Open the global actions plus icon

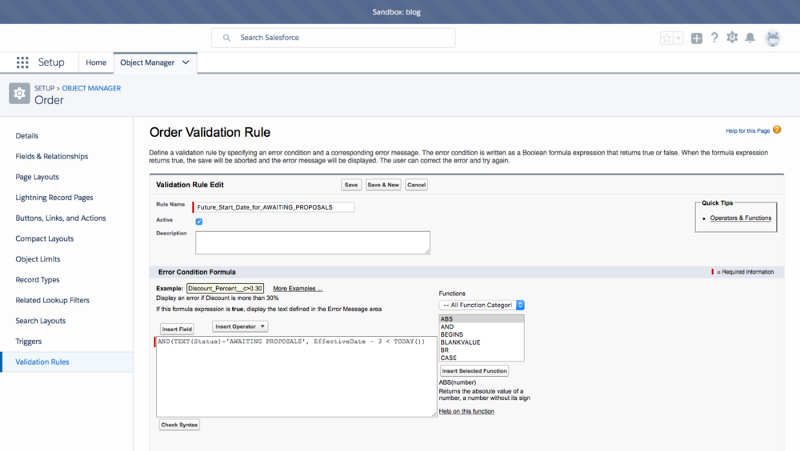tap(697, 38)
